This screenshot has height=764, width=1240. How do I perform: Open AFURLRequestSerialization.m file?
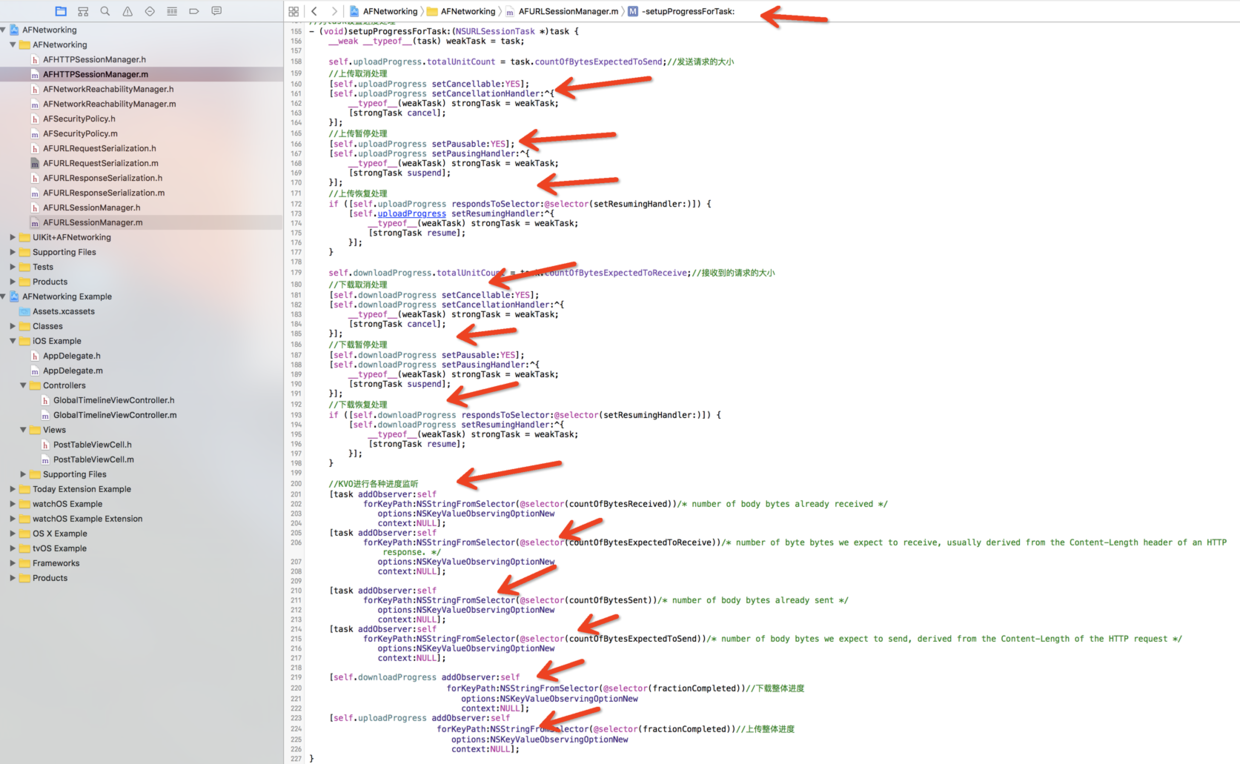pos(141,163)
